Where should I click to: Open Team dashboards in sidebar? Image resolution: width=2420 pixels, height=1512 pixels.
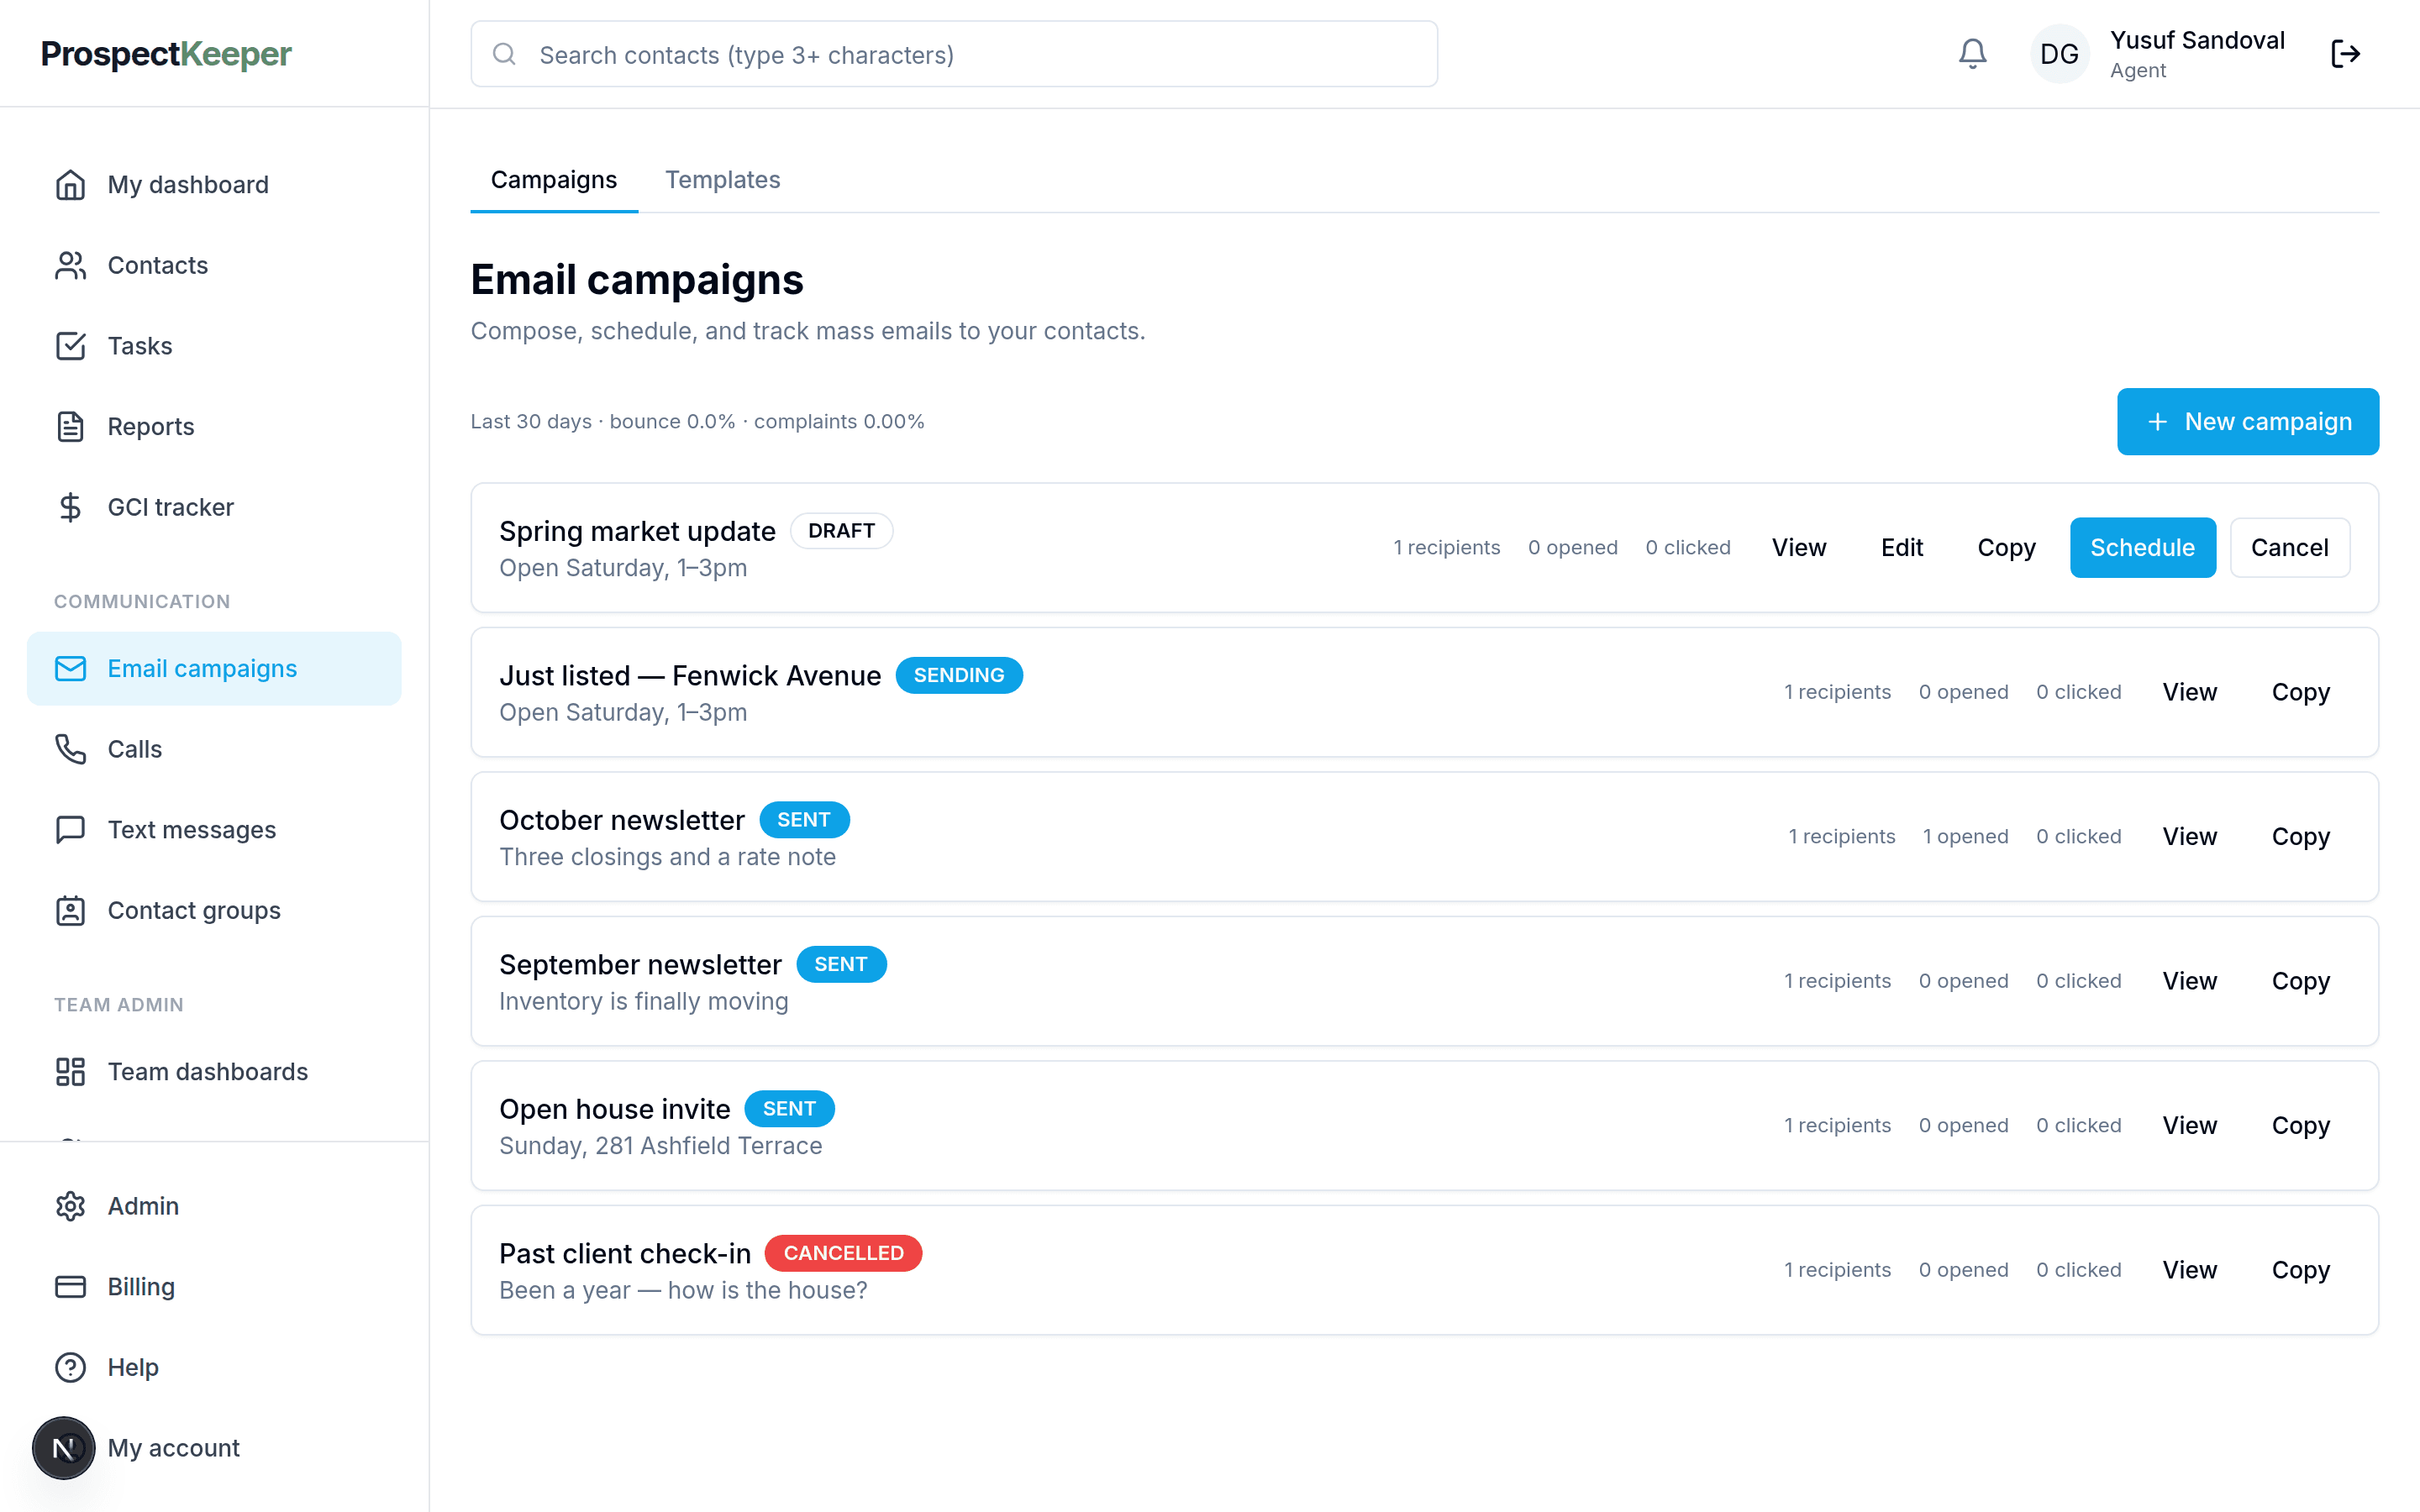[x=214, y=1072]
